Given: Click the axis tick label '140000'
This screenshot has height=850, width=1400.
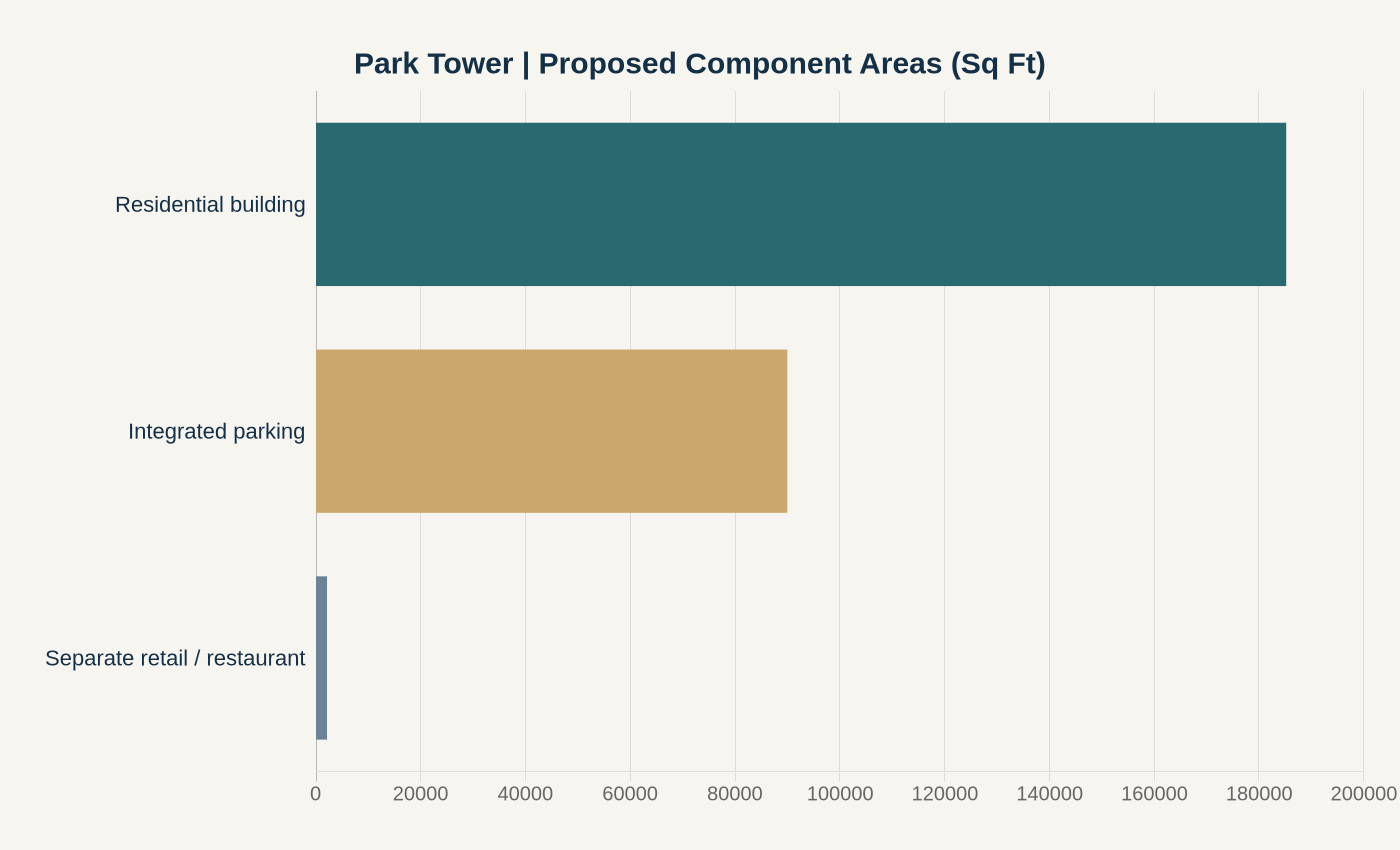Looking at the screenshot, I should click(1049, 794).
